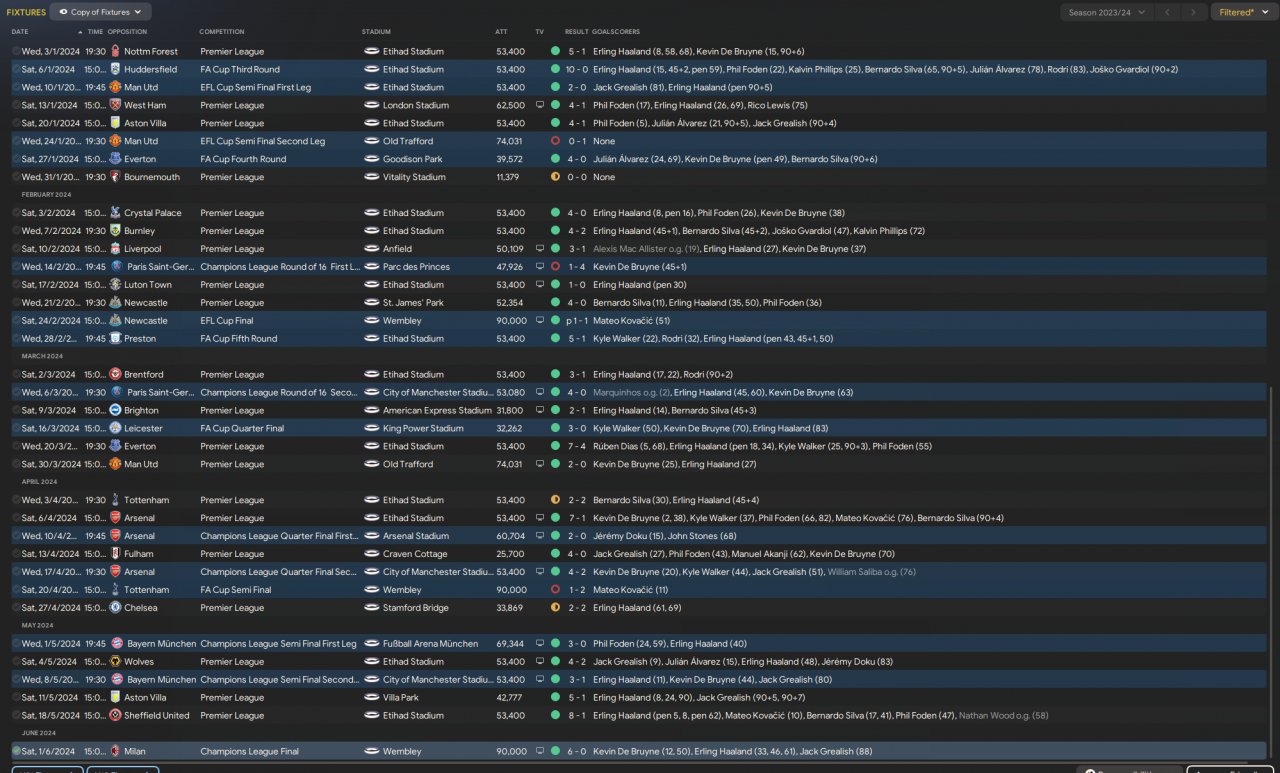Click the Burnley club badge
Screen dimensions: 1280x773
116,231
